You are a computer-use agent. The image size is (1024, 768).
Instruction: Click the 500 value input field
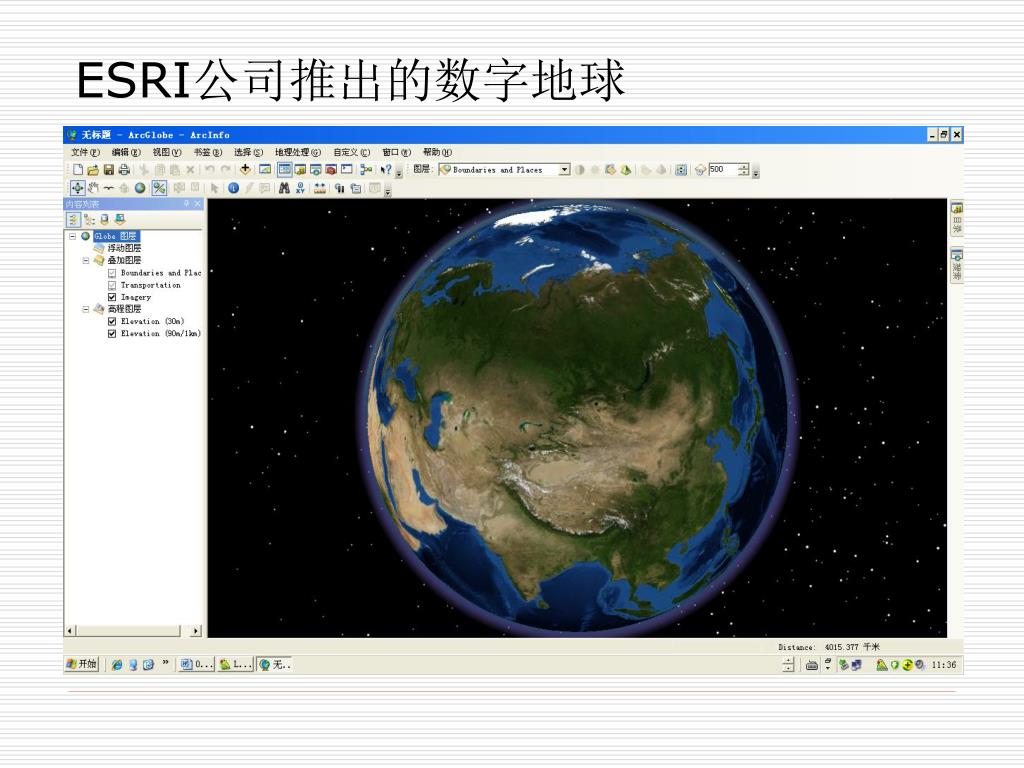[x=723, y=170]
